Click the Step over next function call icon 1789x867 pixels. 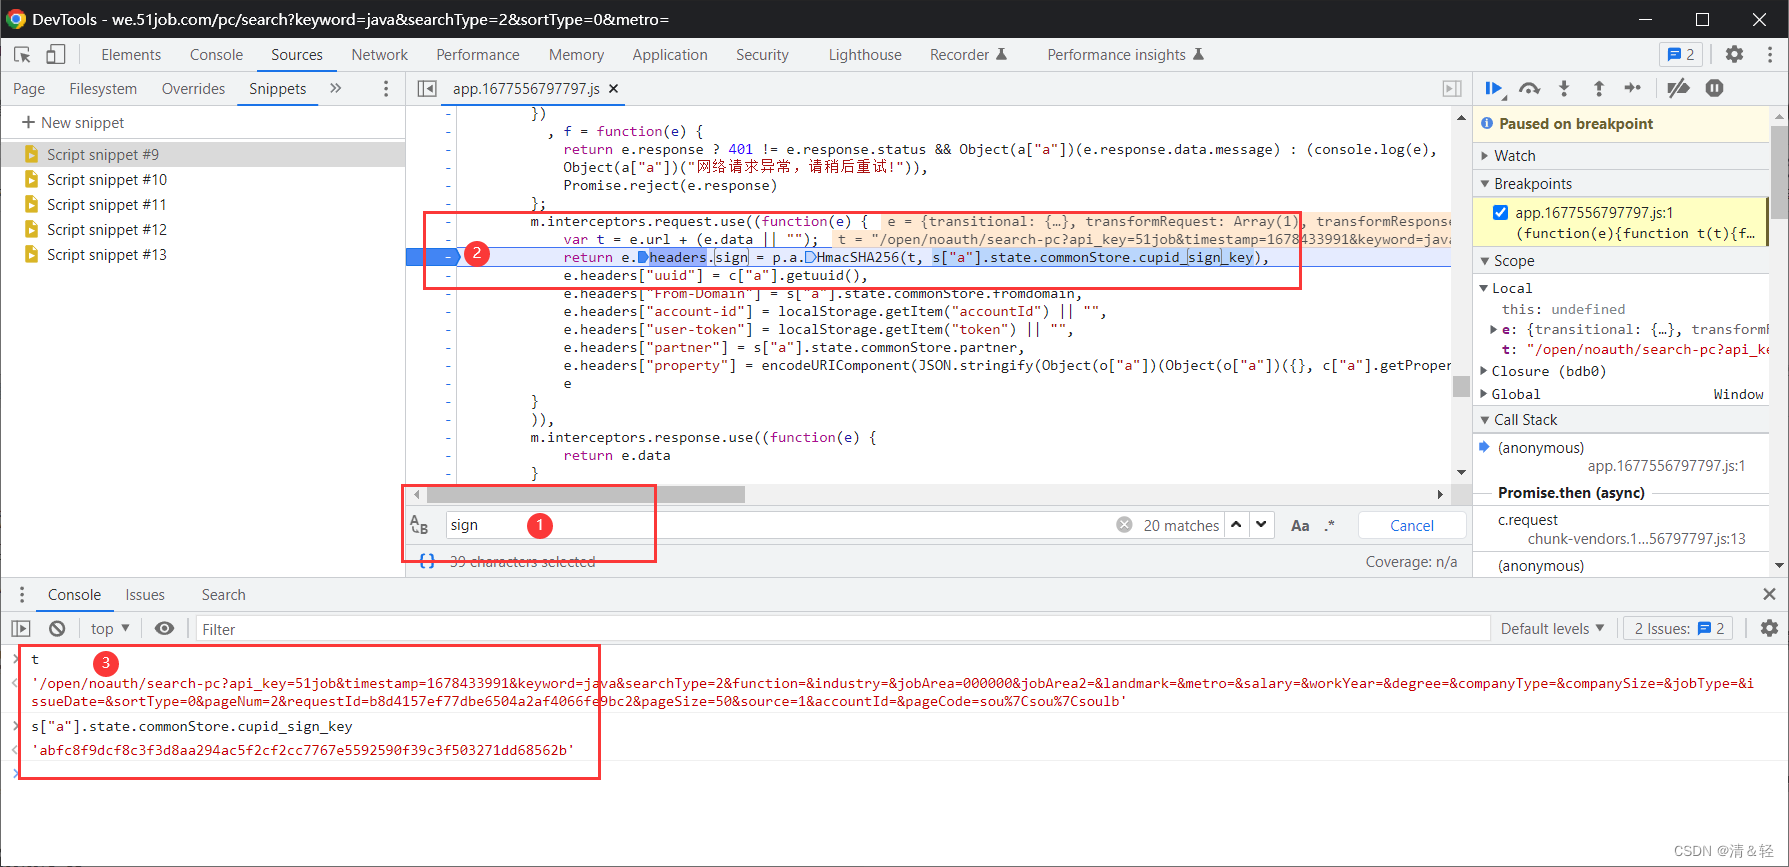[x=1529, y=89]
